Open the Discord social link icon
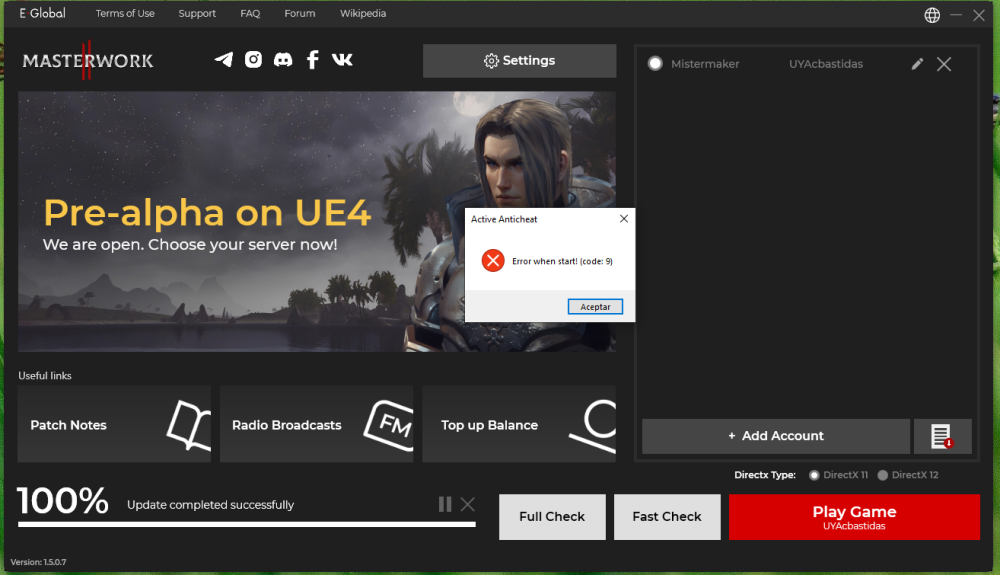1000x575 pixels. pyautogui.click(x=283, y=60)
